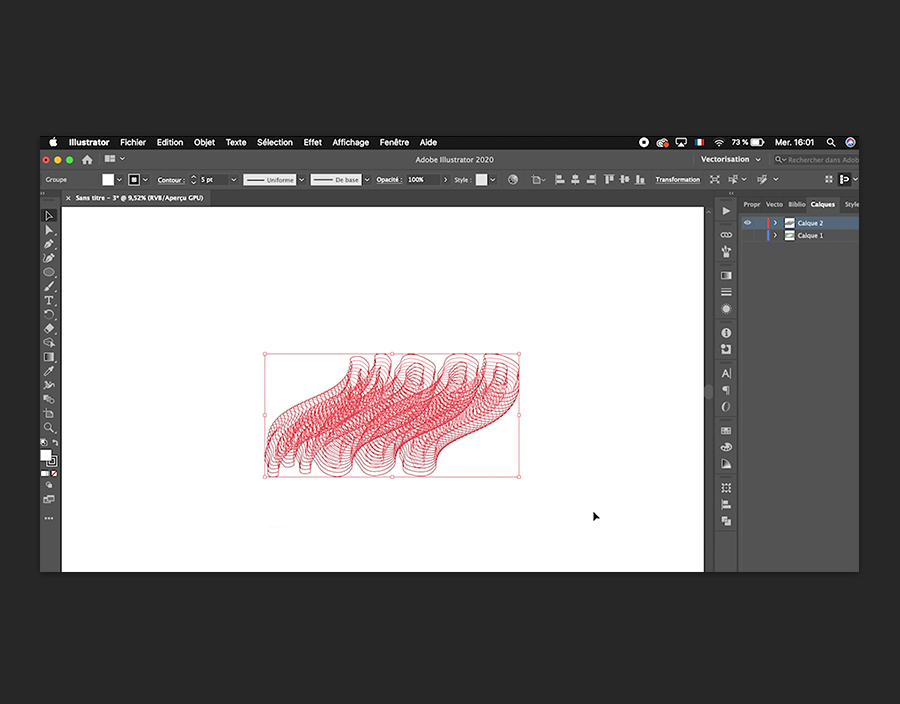
Task: Select the Ellipse tool
Action: pos(49,272)
